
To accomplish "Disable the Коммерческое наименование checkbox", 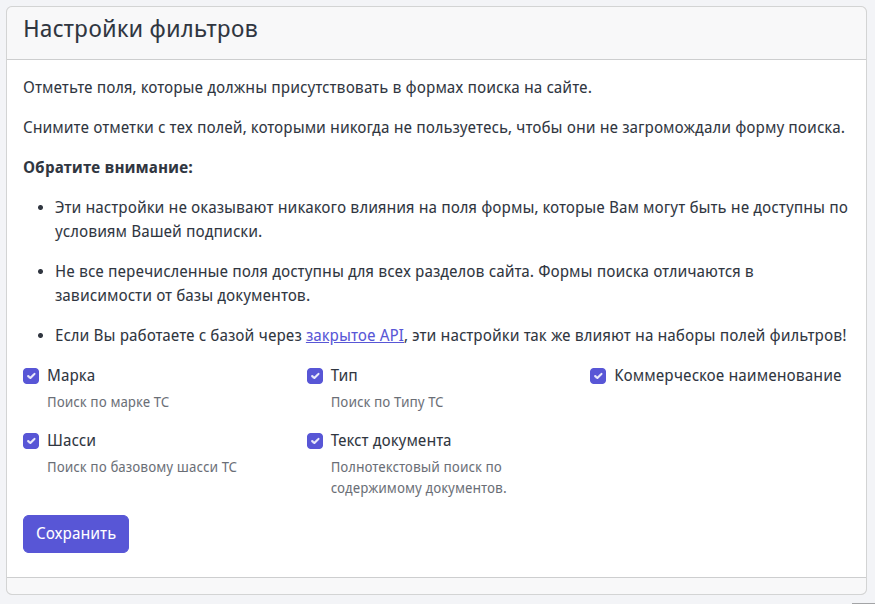I will [x=598, y=376].
